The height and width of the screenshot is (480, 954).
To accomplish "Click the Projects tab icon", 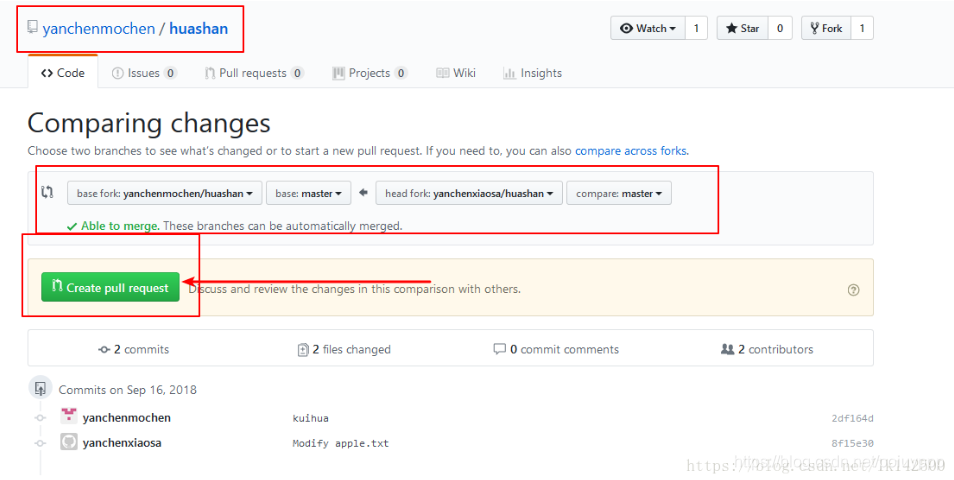I will (338, 73).
